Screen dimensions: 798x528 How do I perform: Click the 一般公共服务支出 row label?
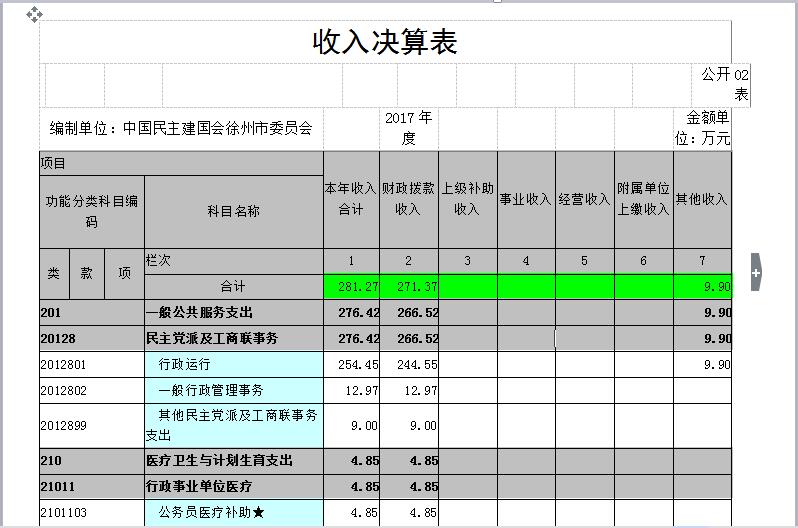click(x=200, y=313)
